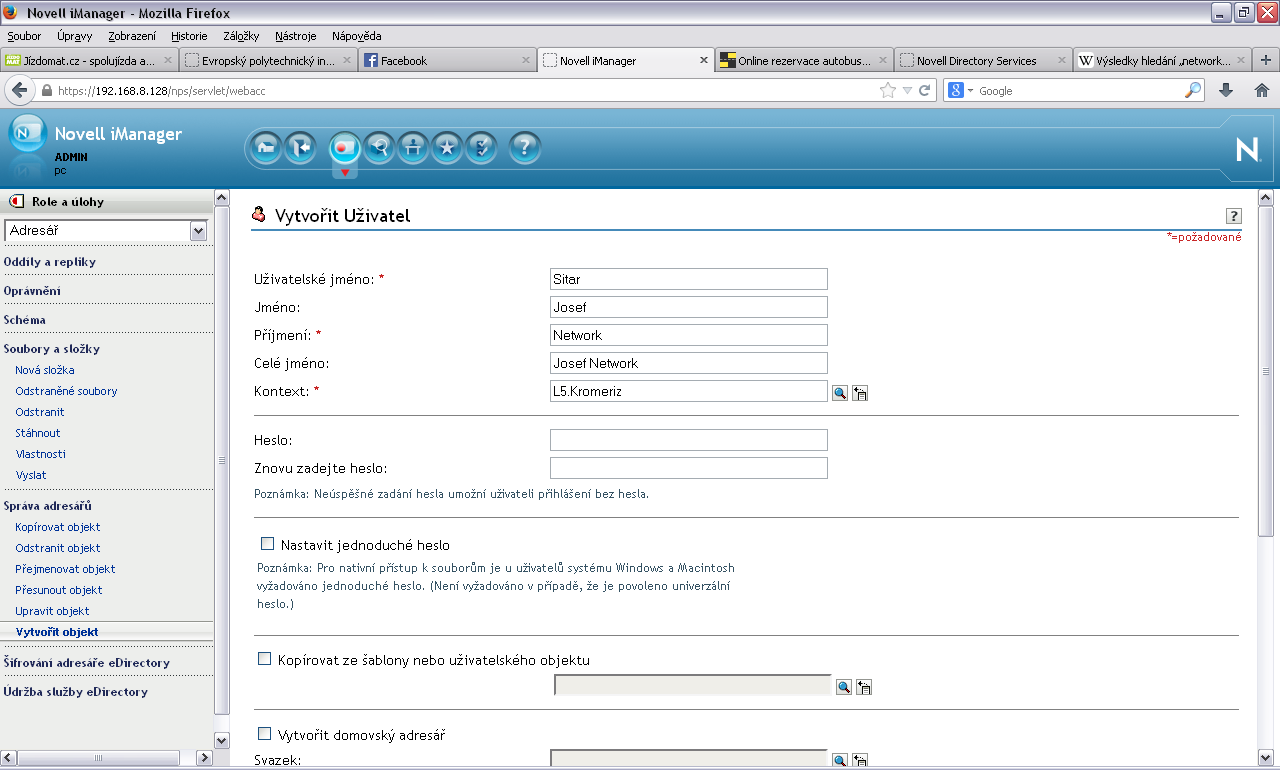1280x770 pixels.
Task: Click search magnifier in Google search box
Action: pyautogui.click(x=1193, y=90)
